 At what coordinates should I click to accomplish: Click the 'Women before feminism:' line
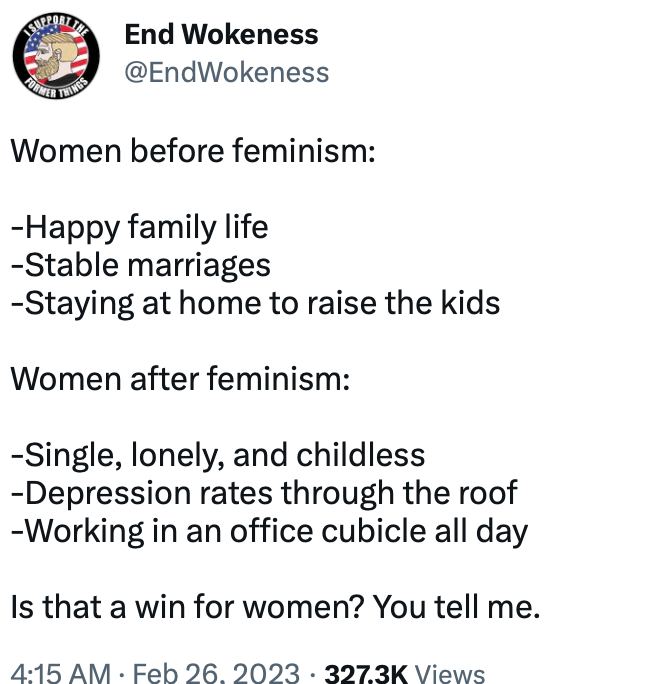pyautogui.click(x=193, y=150)
